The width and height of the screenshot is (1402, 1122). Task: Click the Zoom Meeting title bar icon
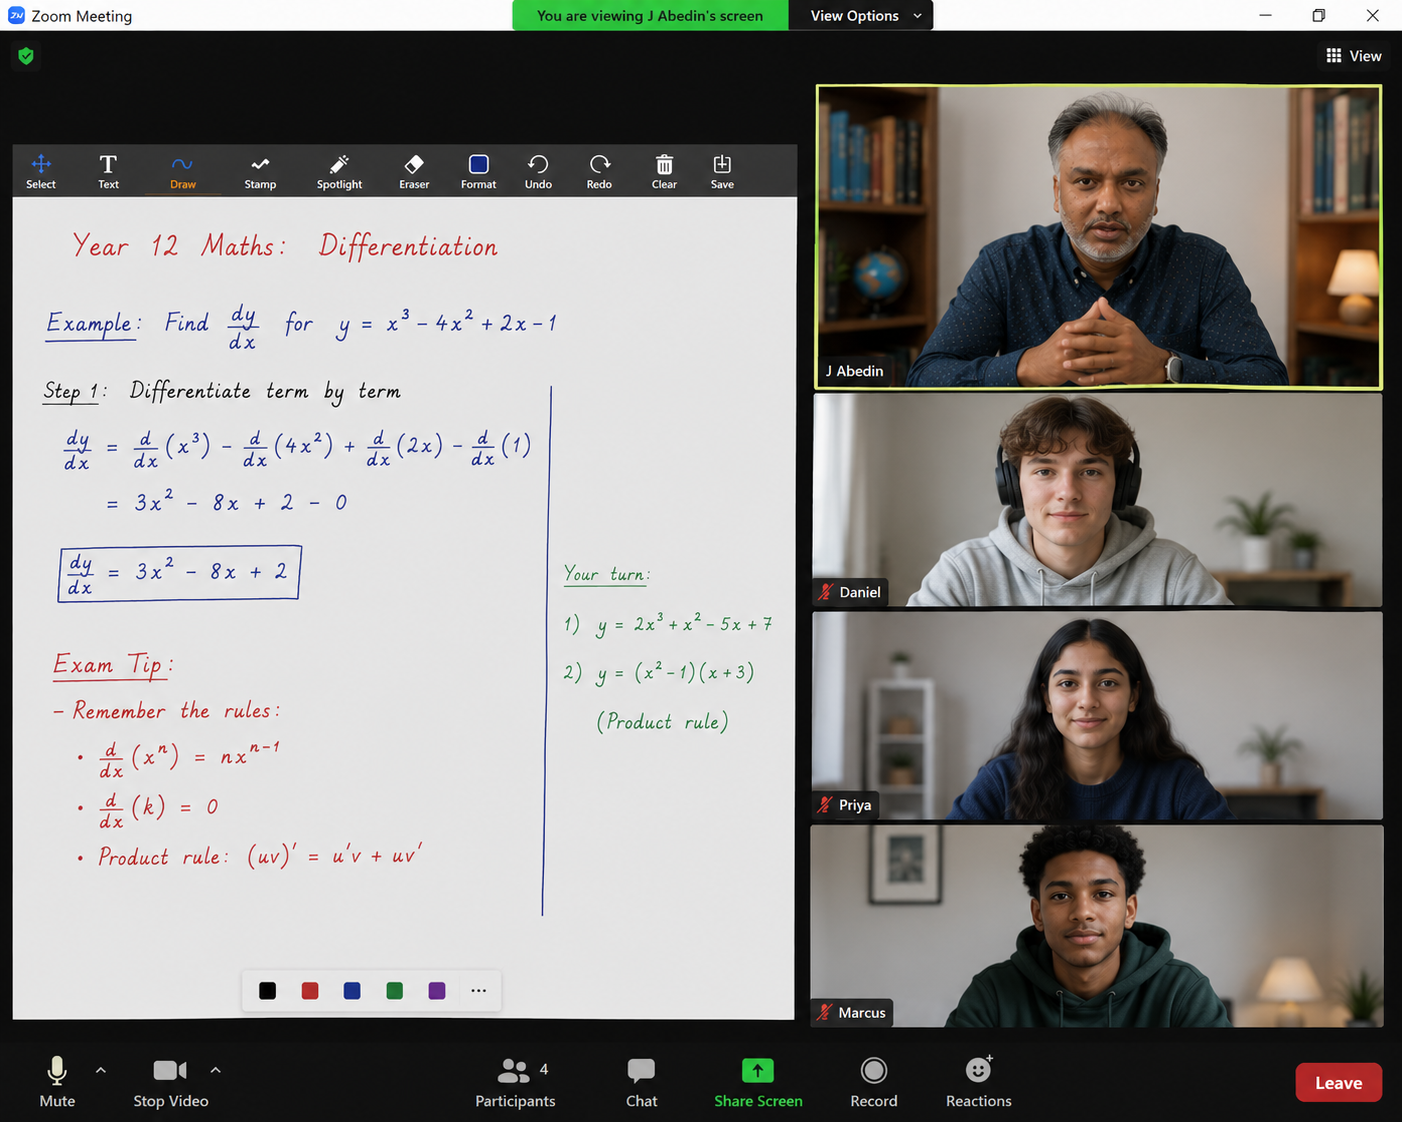[x=16, y=15]
